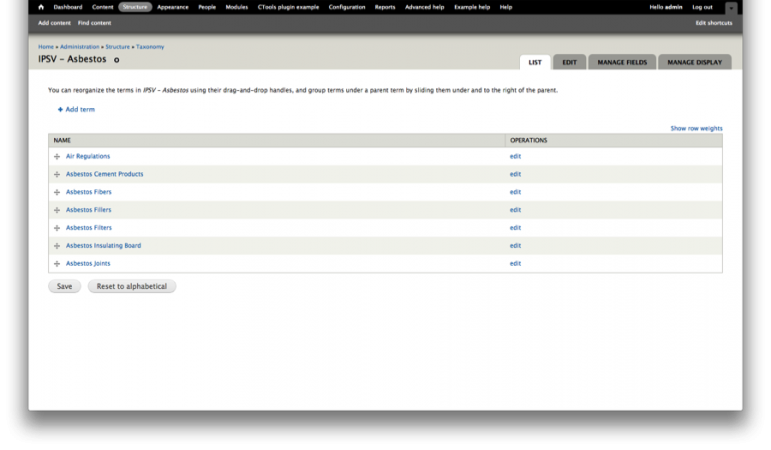
Task: Click Reset to alphabetical
Action: click(x=132, y=286)
